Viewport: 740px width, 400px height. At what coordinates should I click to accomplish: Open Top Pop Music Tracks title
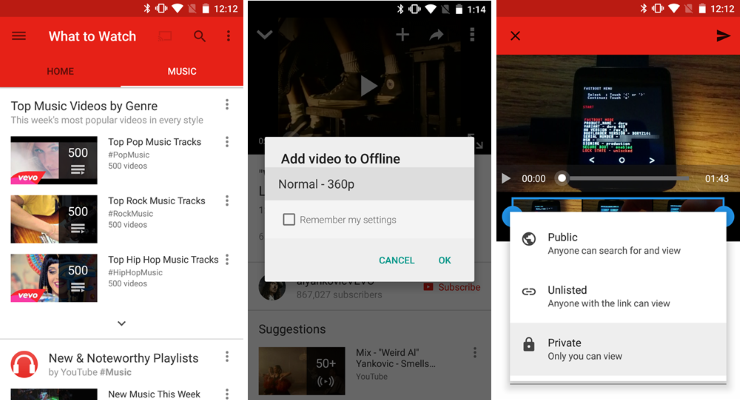pos(155,142)
